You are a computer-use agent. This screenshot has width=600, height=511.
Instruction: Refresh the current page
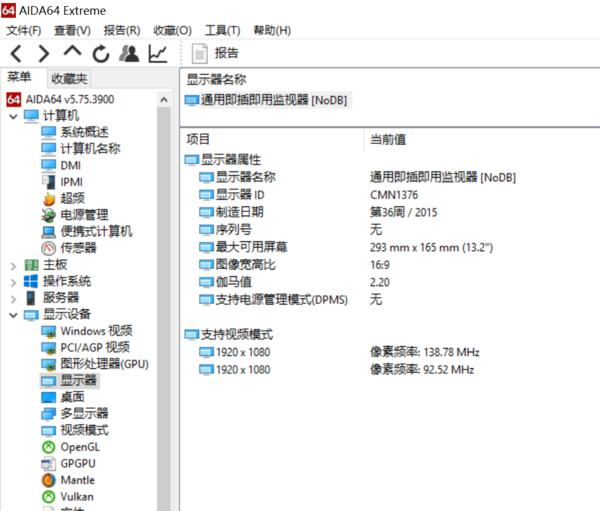[101, 54]
